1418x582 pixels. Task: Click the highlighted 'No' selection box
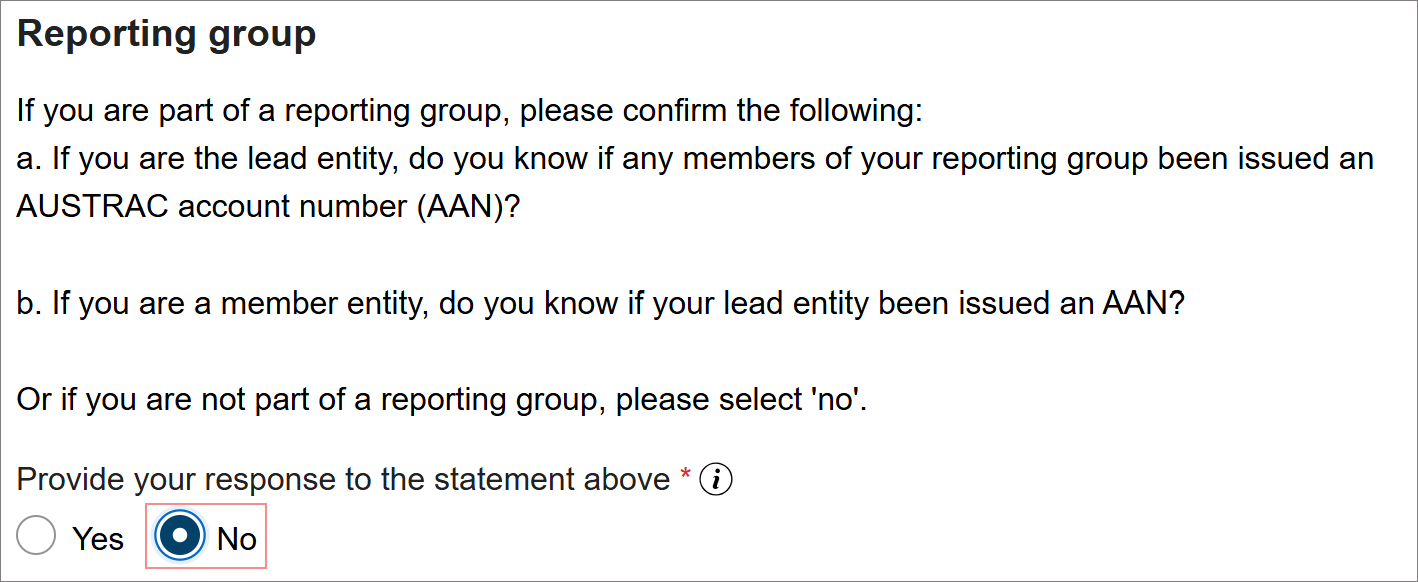tap(205, 535)
